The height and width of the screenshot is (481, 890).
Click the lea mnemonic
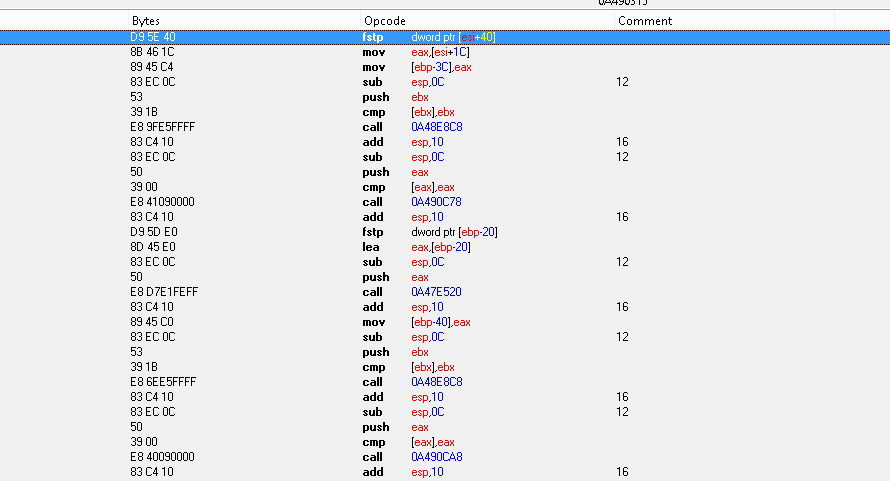tap(371, 247)
